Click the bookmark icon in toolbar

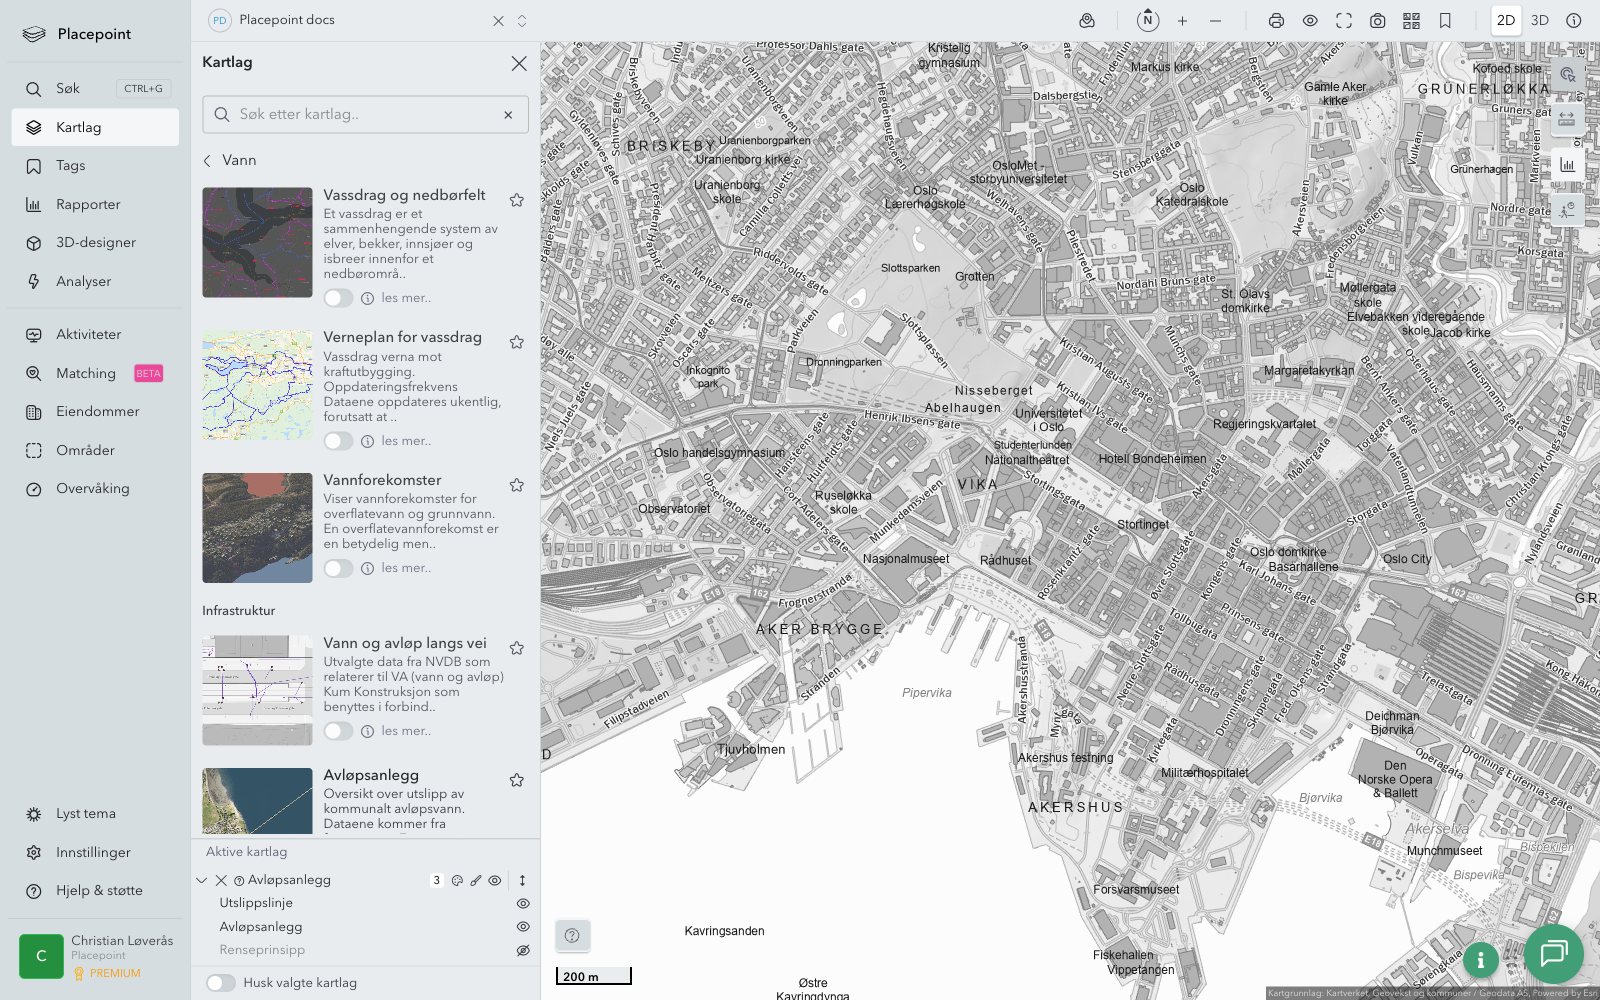point(1445,21)
